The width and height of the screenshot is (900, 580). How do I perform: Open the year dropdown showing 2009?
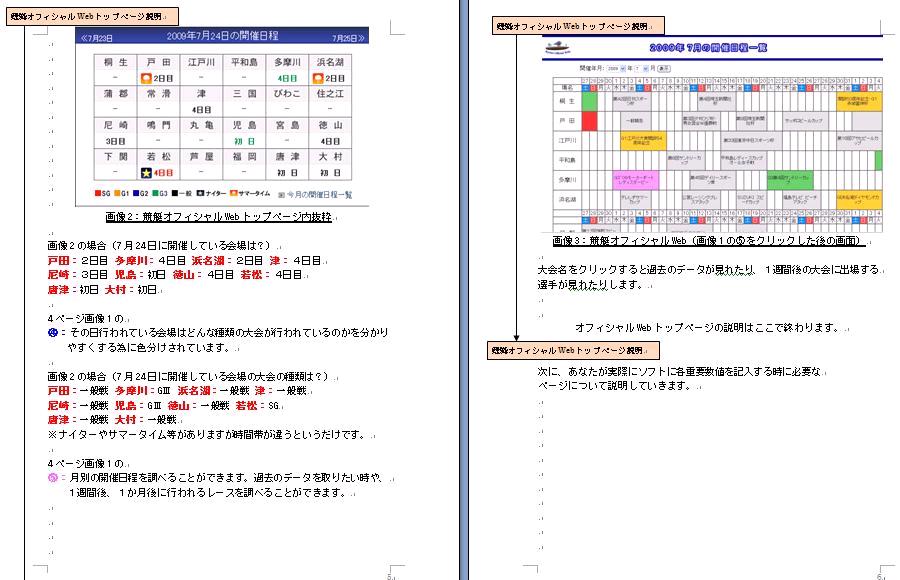[x=616, y=68]
